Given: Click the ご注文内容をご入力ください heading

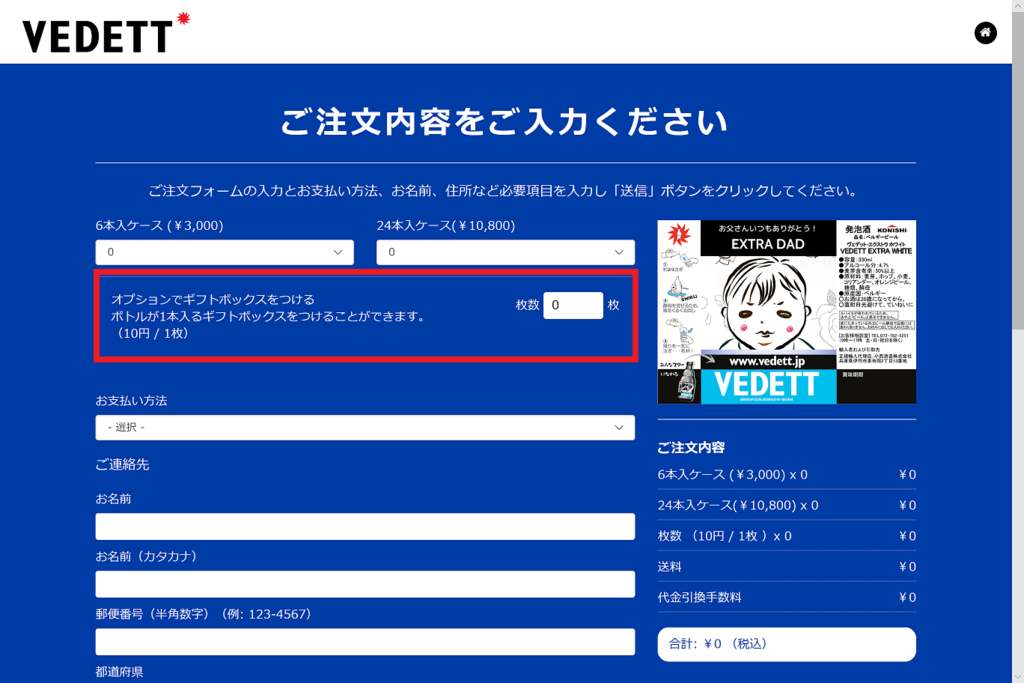Looking at the screenshot, I should click(505, 122).
